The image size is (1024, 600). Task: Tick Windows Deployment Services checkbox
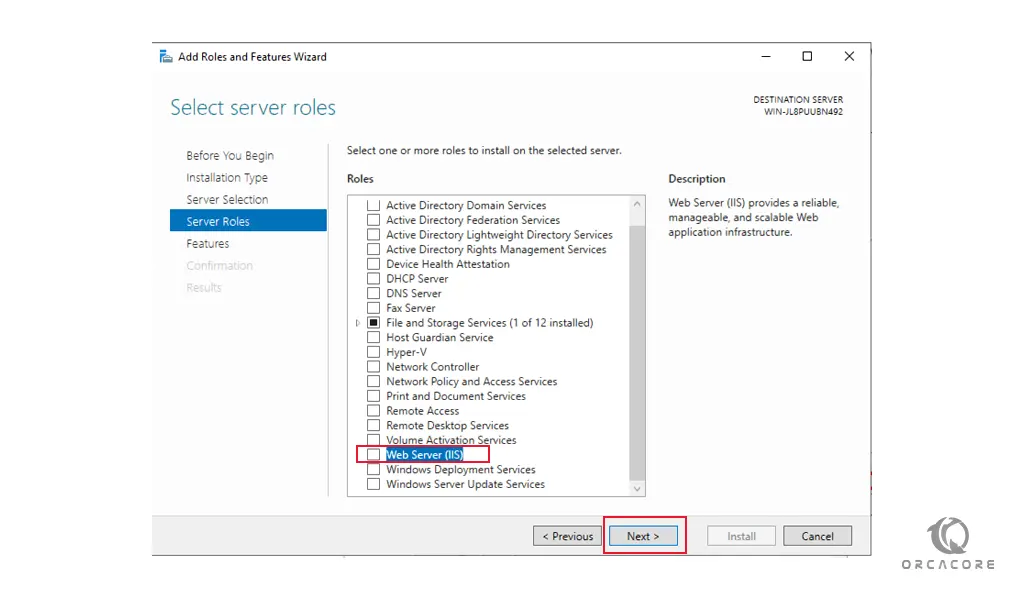[x=373, y=469]
